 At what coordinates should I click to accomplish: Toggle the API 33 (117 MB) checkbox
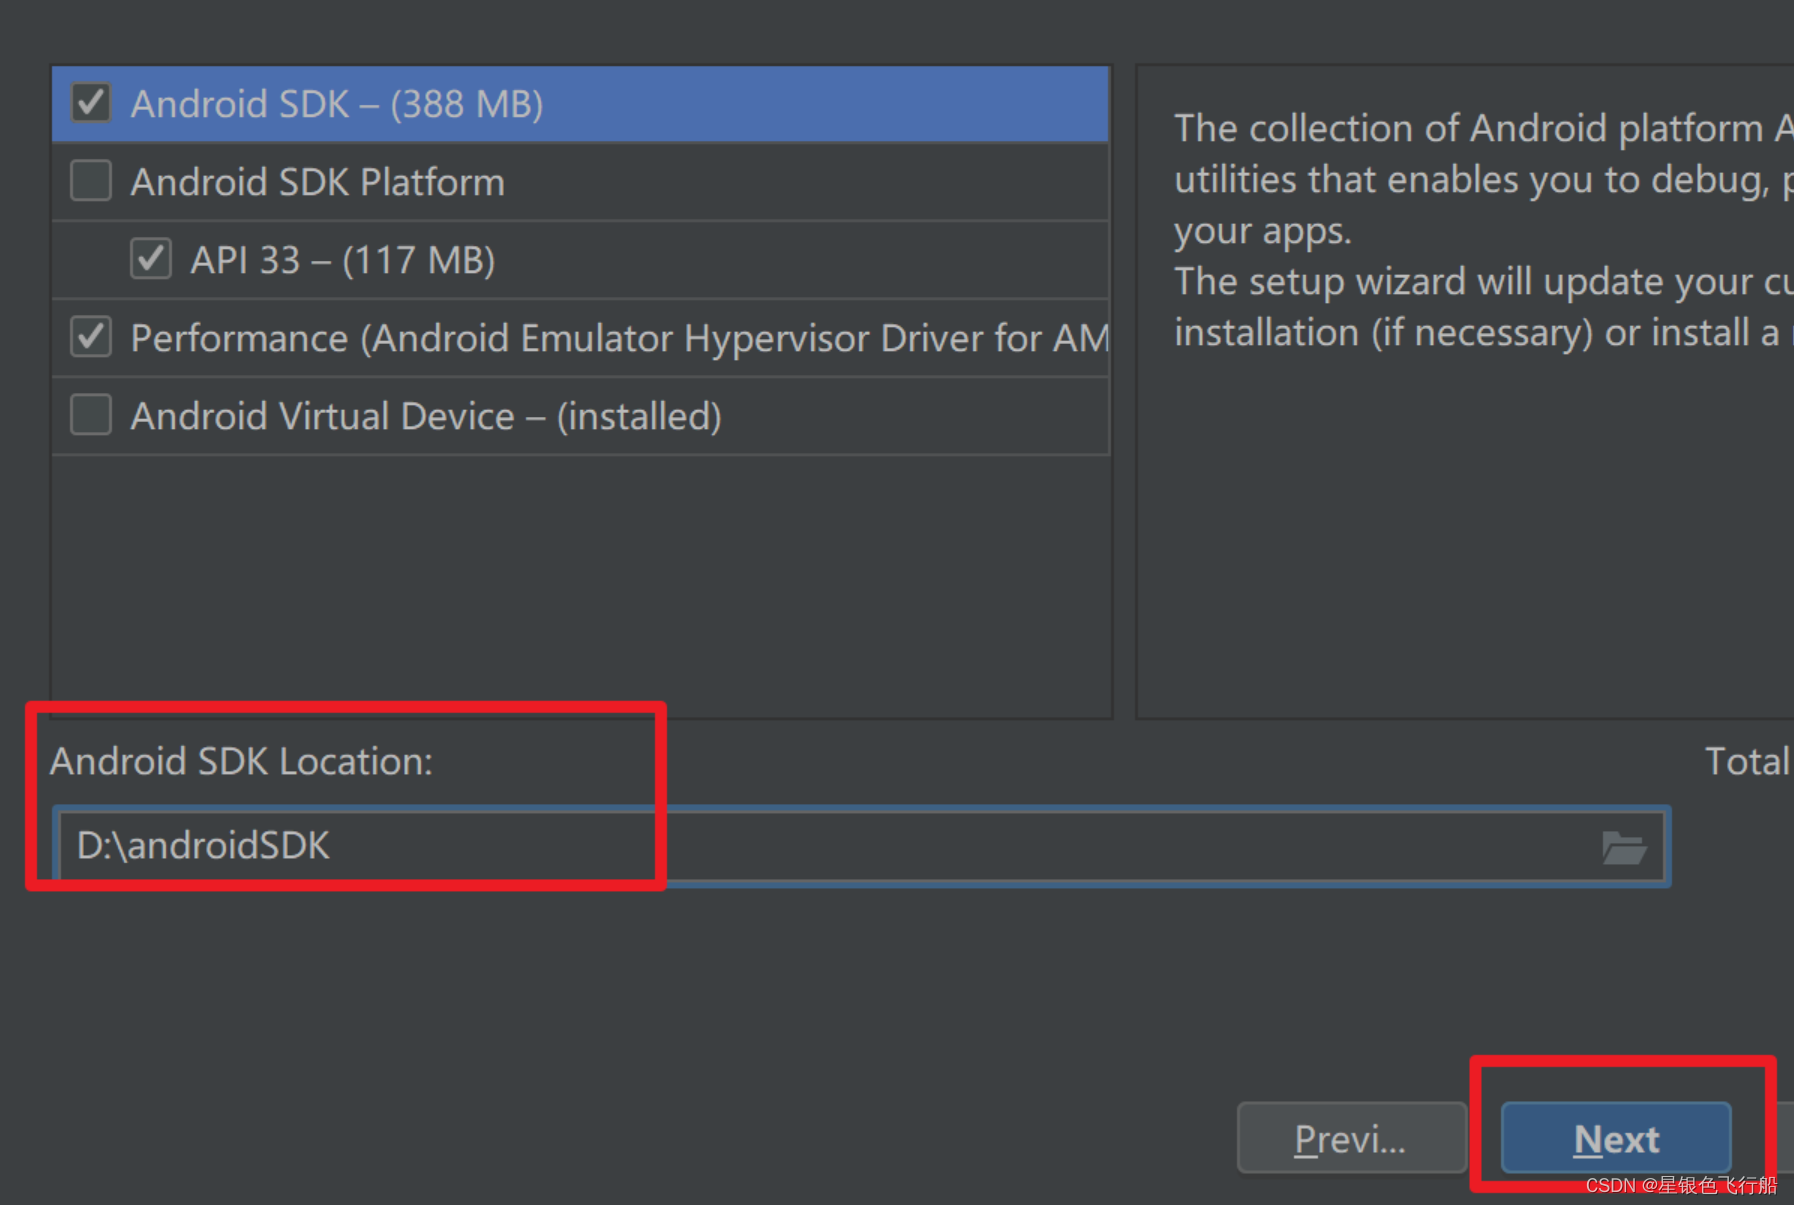coord(151,259)
